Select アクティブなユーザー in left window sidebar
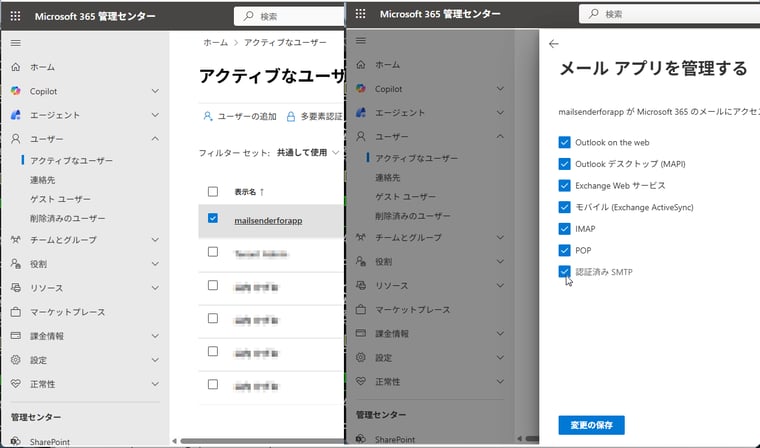Viewport: 760px width, 448px height. tap(71, 160)
